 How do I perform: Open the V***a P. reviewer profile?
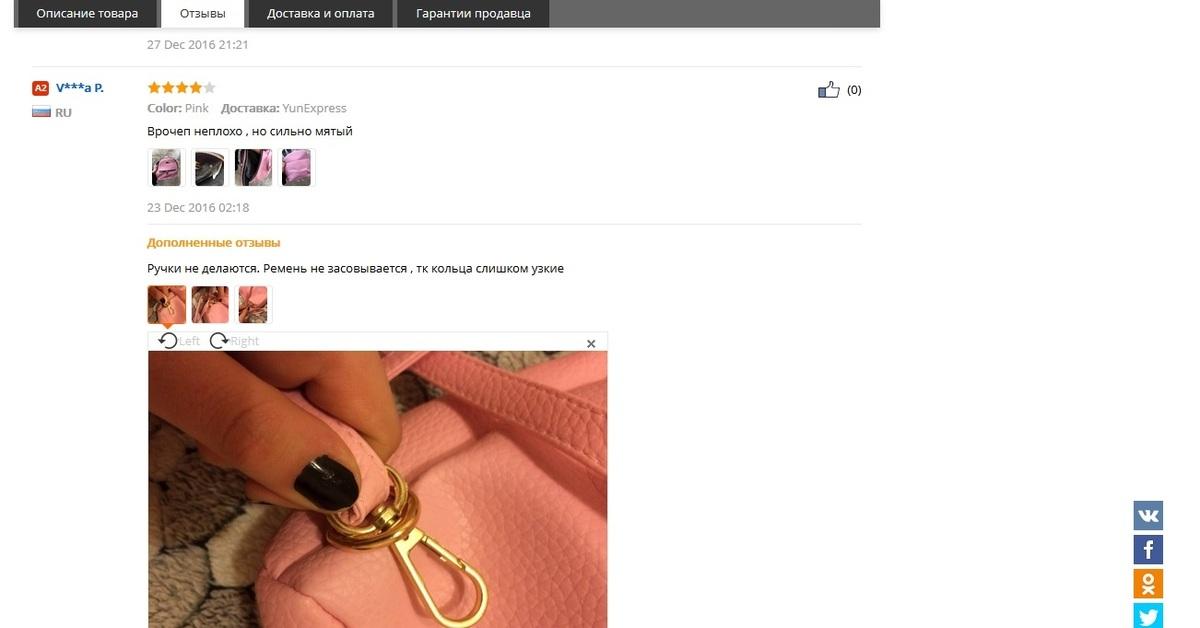click(80, 88)
